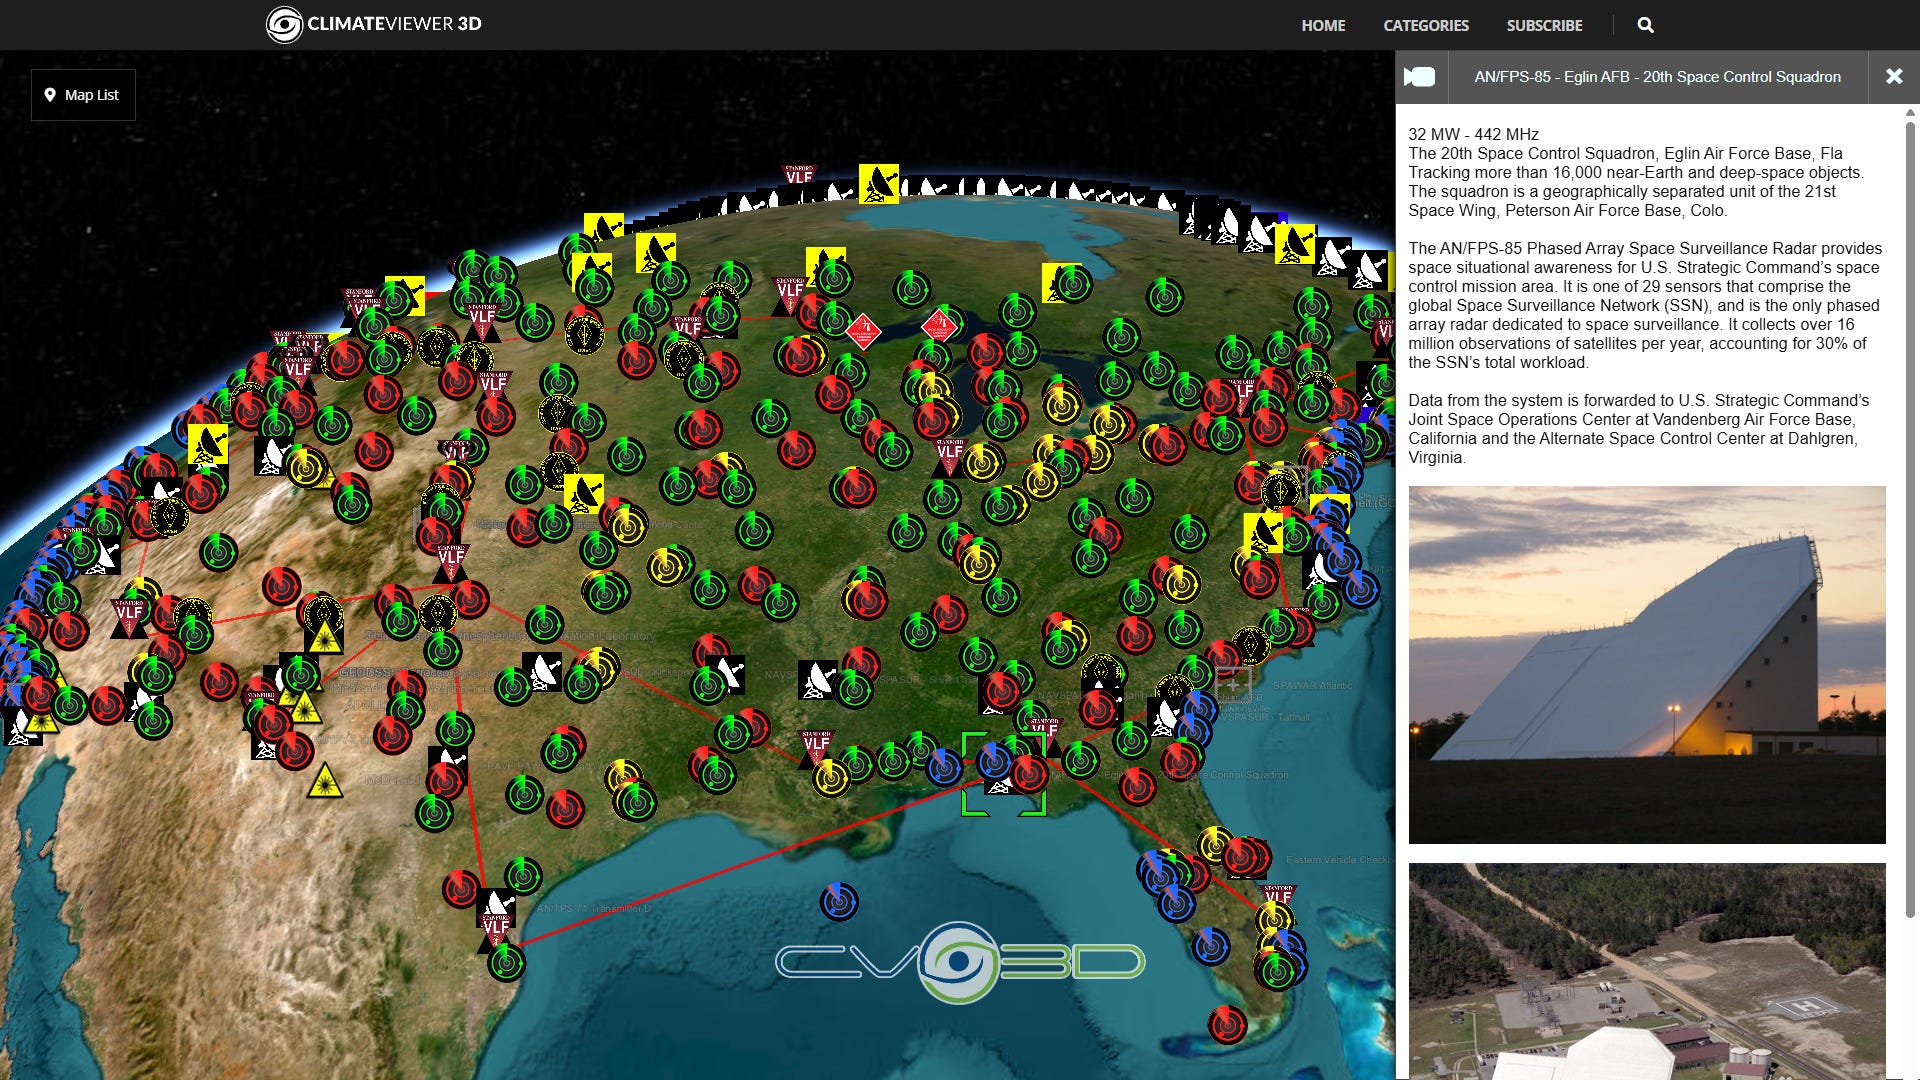Select yellow radar marker below Louisiana VLF marker

tap(830, 778)
